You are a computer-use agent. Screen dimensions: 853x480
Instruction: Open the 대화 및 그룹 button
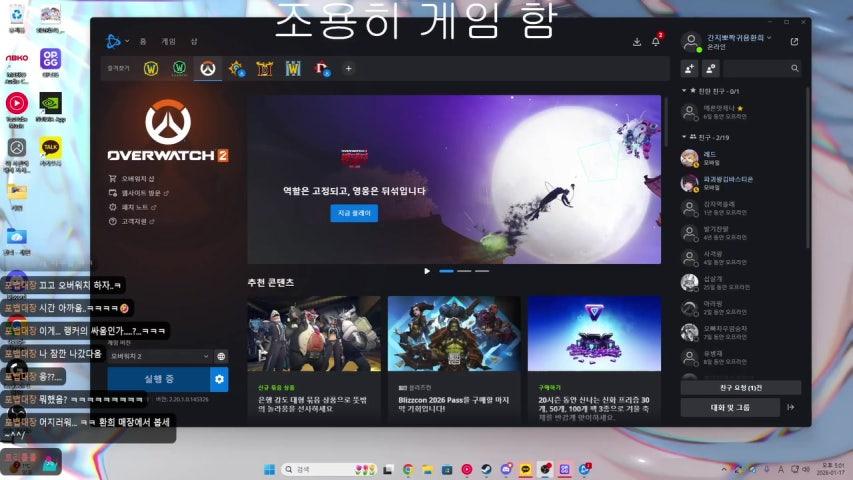coord(730,407)
